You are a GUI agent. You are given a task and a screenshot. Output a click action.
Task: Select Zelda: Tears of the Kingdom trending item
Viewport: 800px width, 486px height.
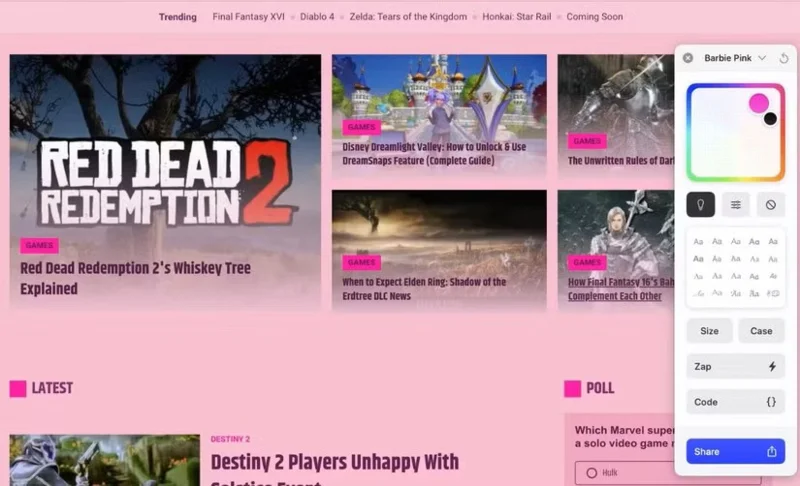[408, 17]
